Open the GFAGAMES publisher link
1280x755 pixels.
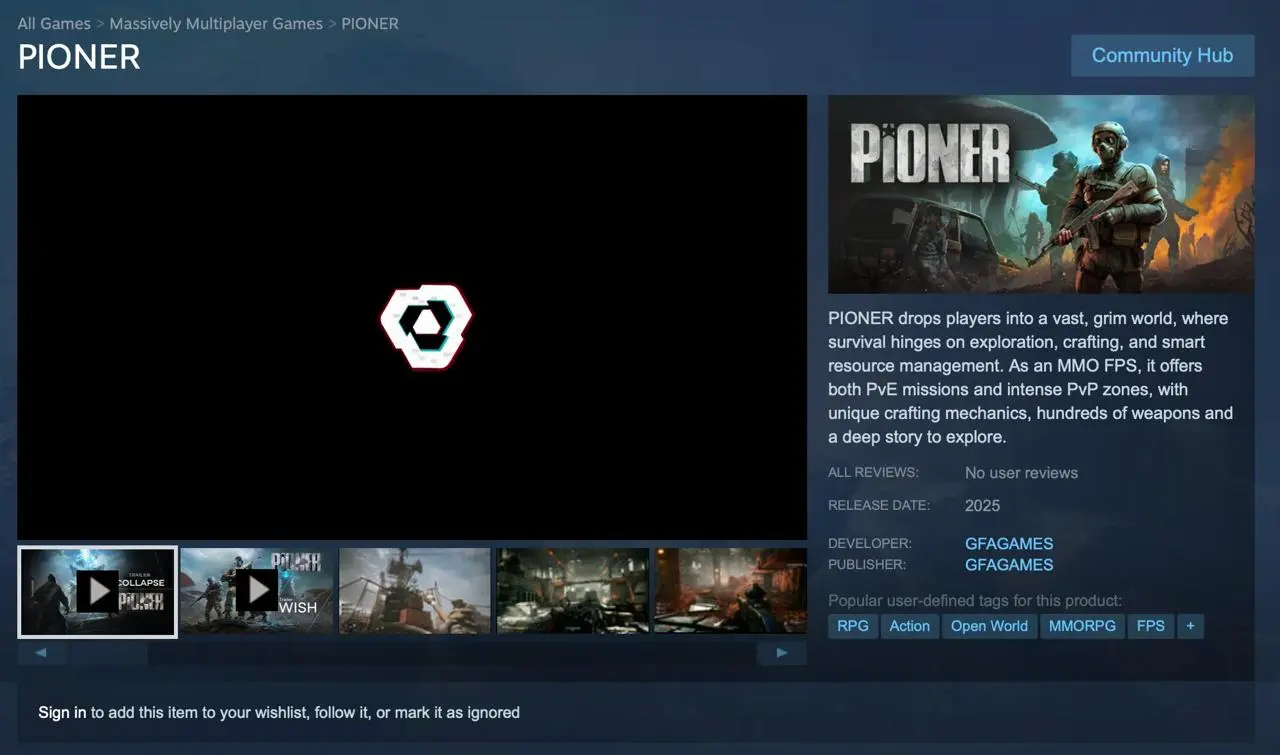tap(1009, 564)
